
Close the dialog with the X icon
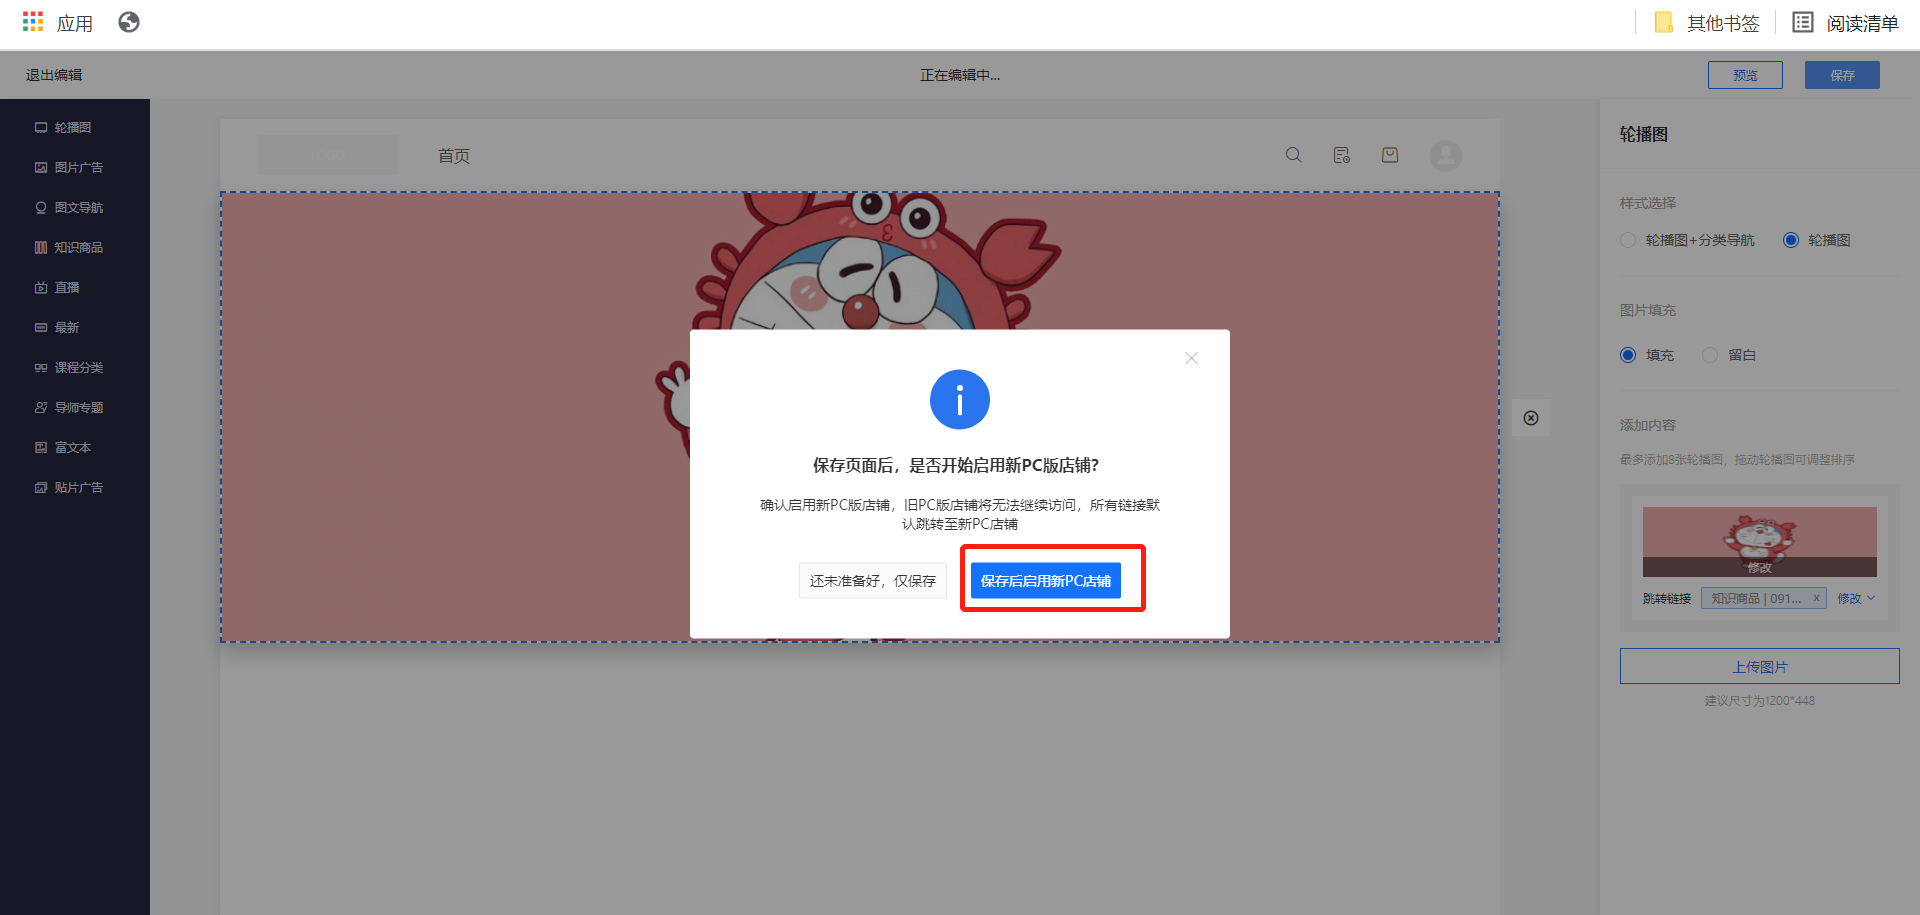coord(1191,358)
